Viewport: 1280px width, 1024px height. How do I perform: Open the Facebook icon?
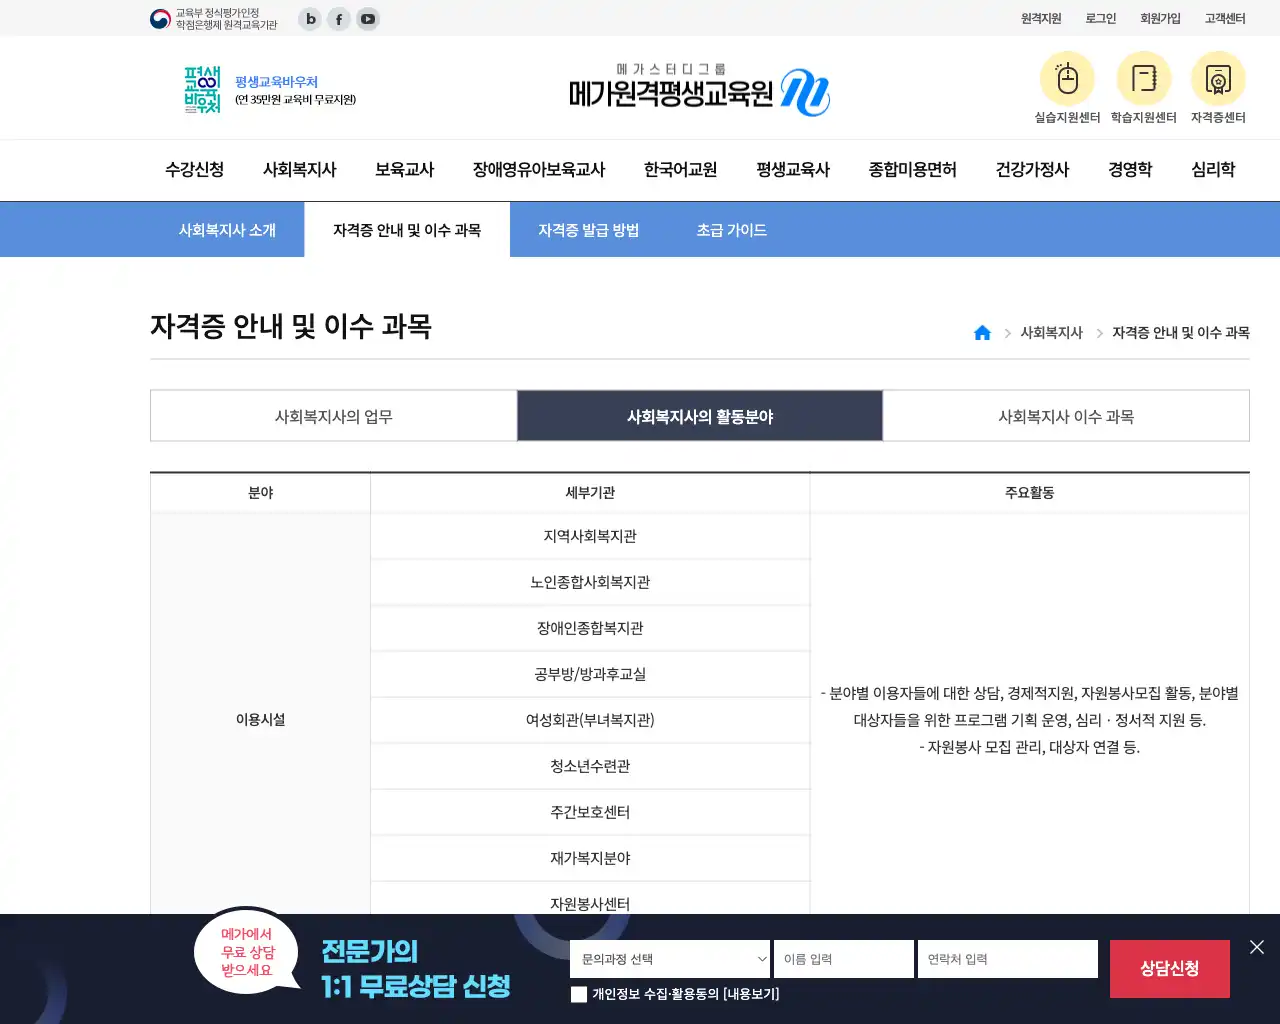pyautogui.click(x=338, y=19)
